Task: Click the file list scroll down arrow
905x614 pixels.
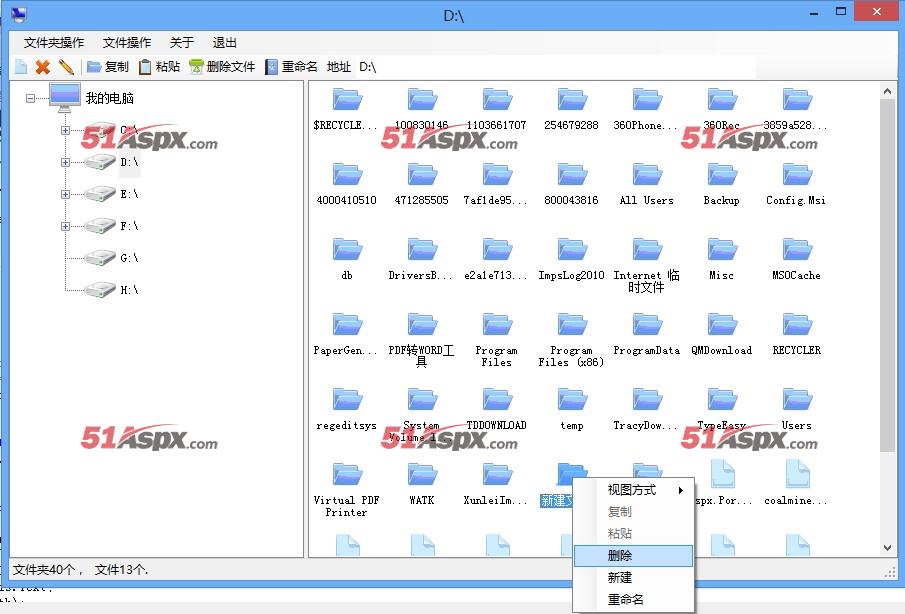Action: (888, 548)
